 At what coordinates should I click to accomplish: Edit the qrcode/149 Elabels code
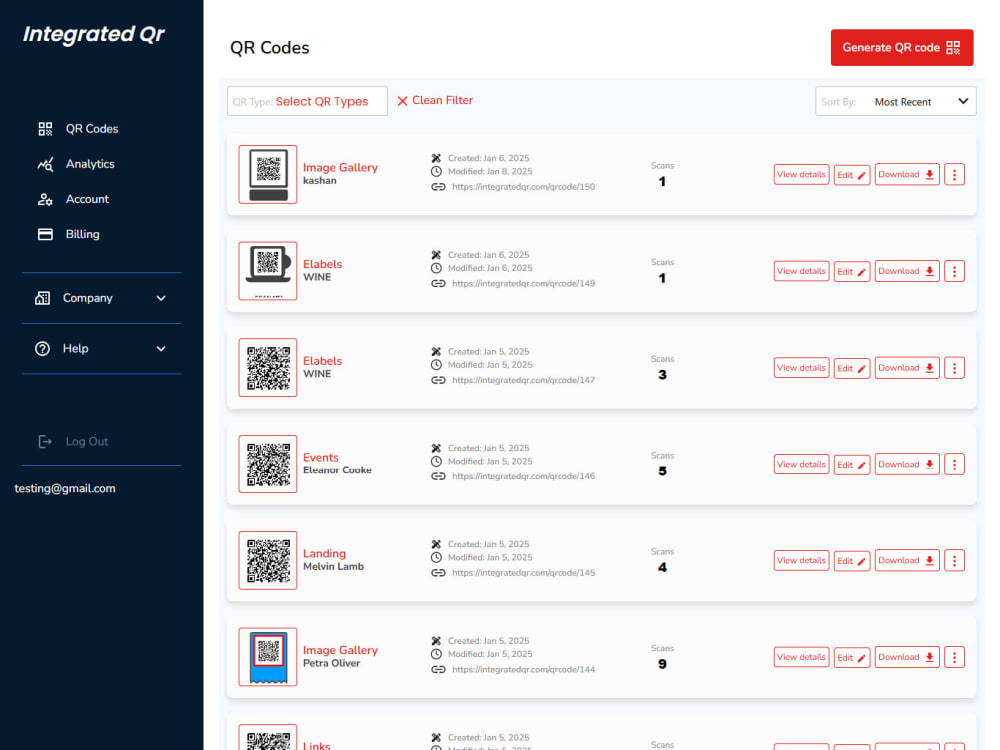[x=851, y=272]
